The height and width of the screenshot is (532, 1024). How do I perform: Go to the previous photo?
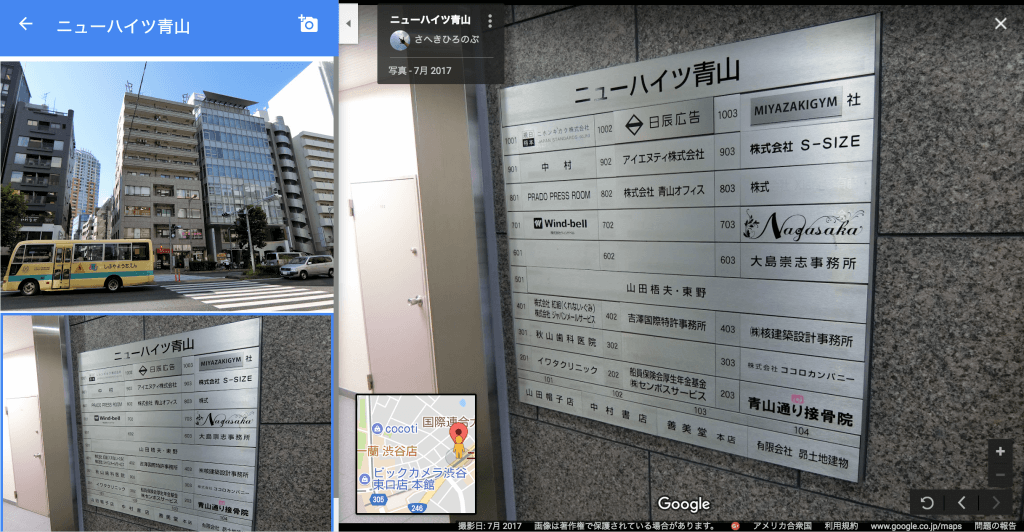(x=961, y=503)
